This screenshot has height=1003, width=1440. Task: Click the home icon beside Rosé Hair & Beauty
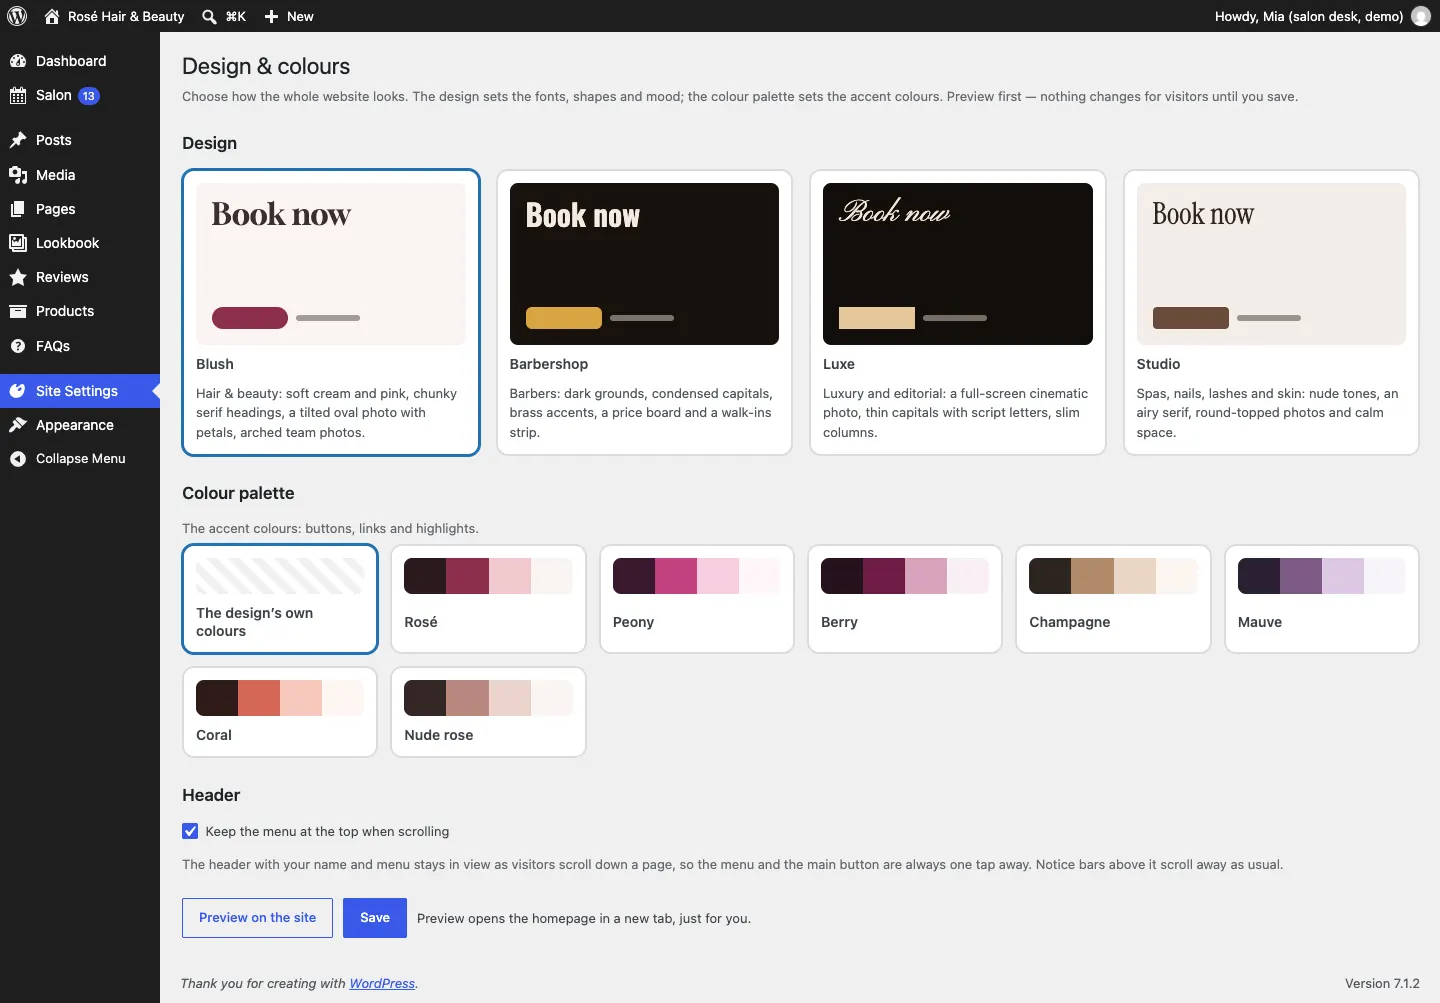point(52,16)
